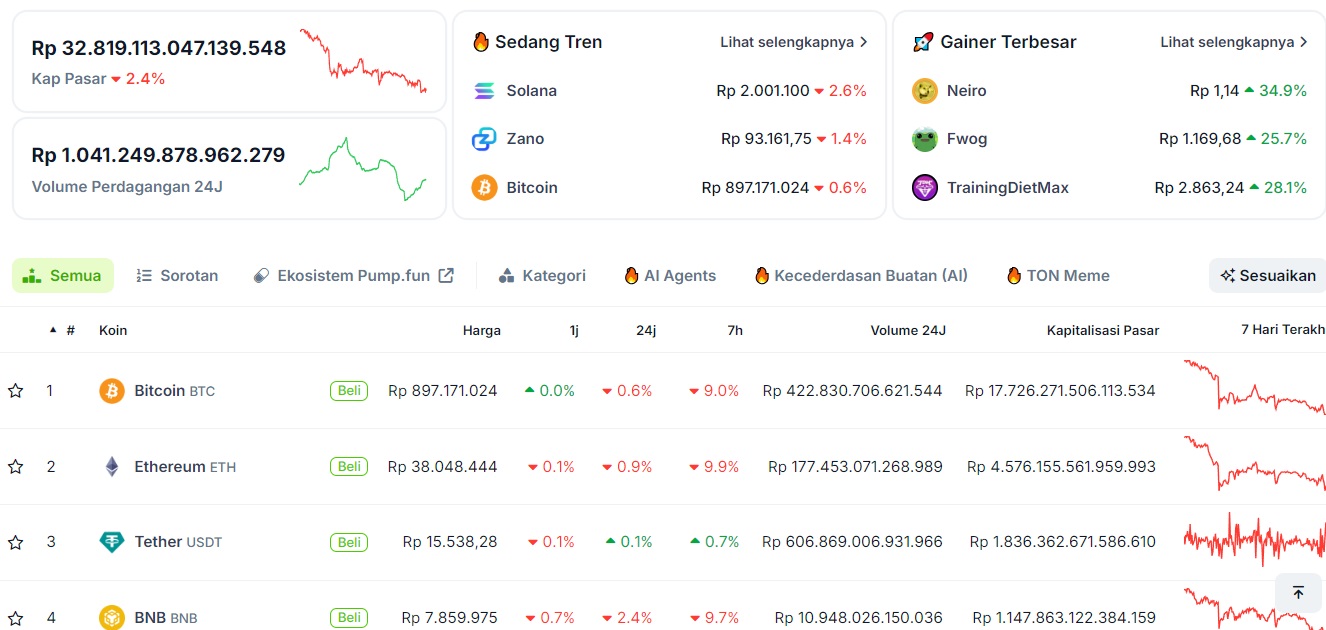Click the Zano coin icon
The height and width of the screenshot is (630, 1326).
[x=484, y=139]
